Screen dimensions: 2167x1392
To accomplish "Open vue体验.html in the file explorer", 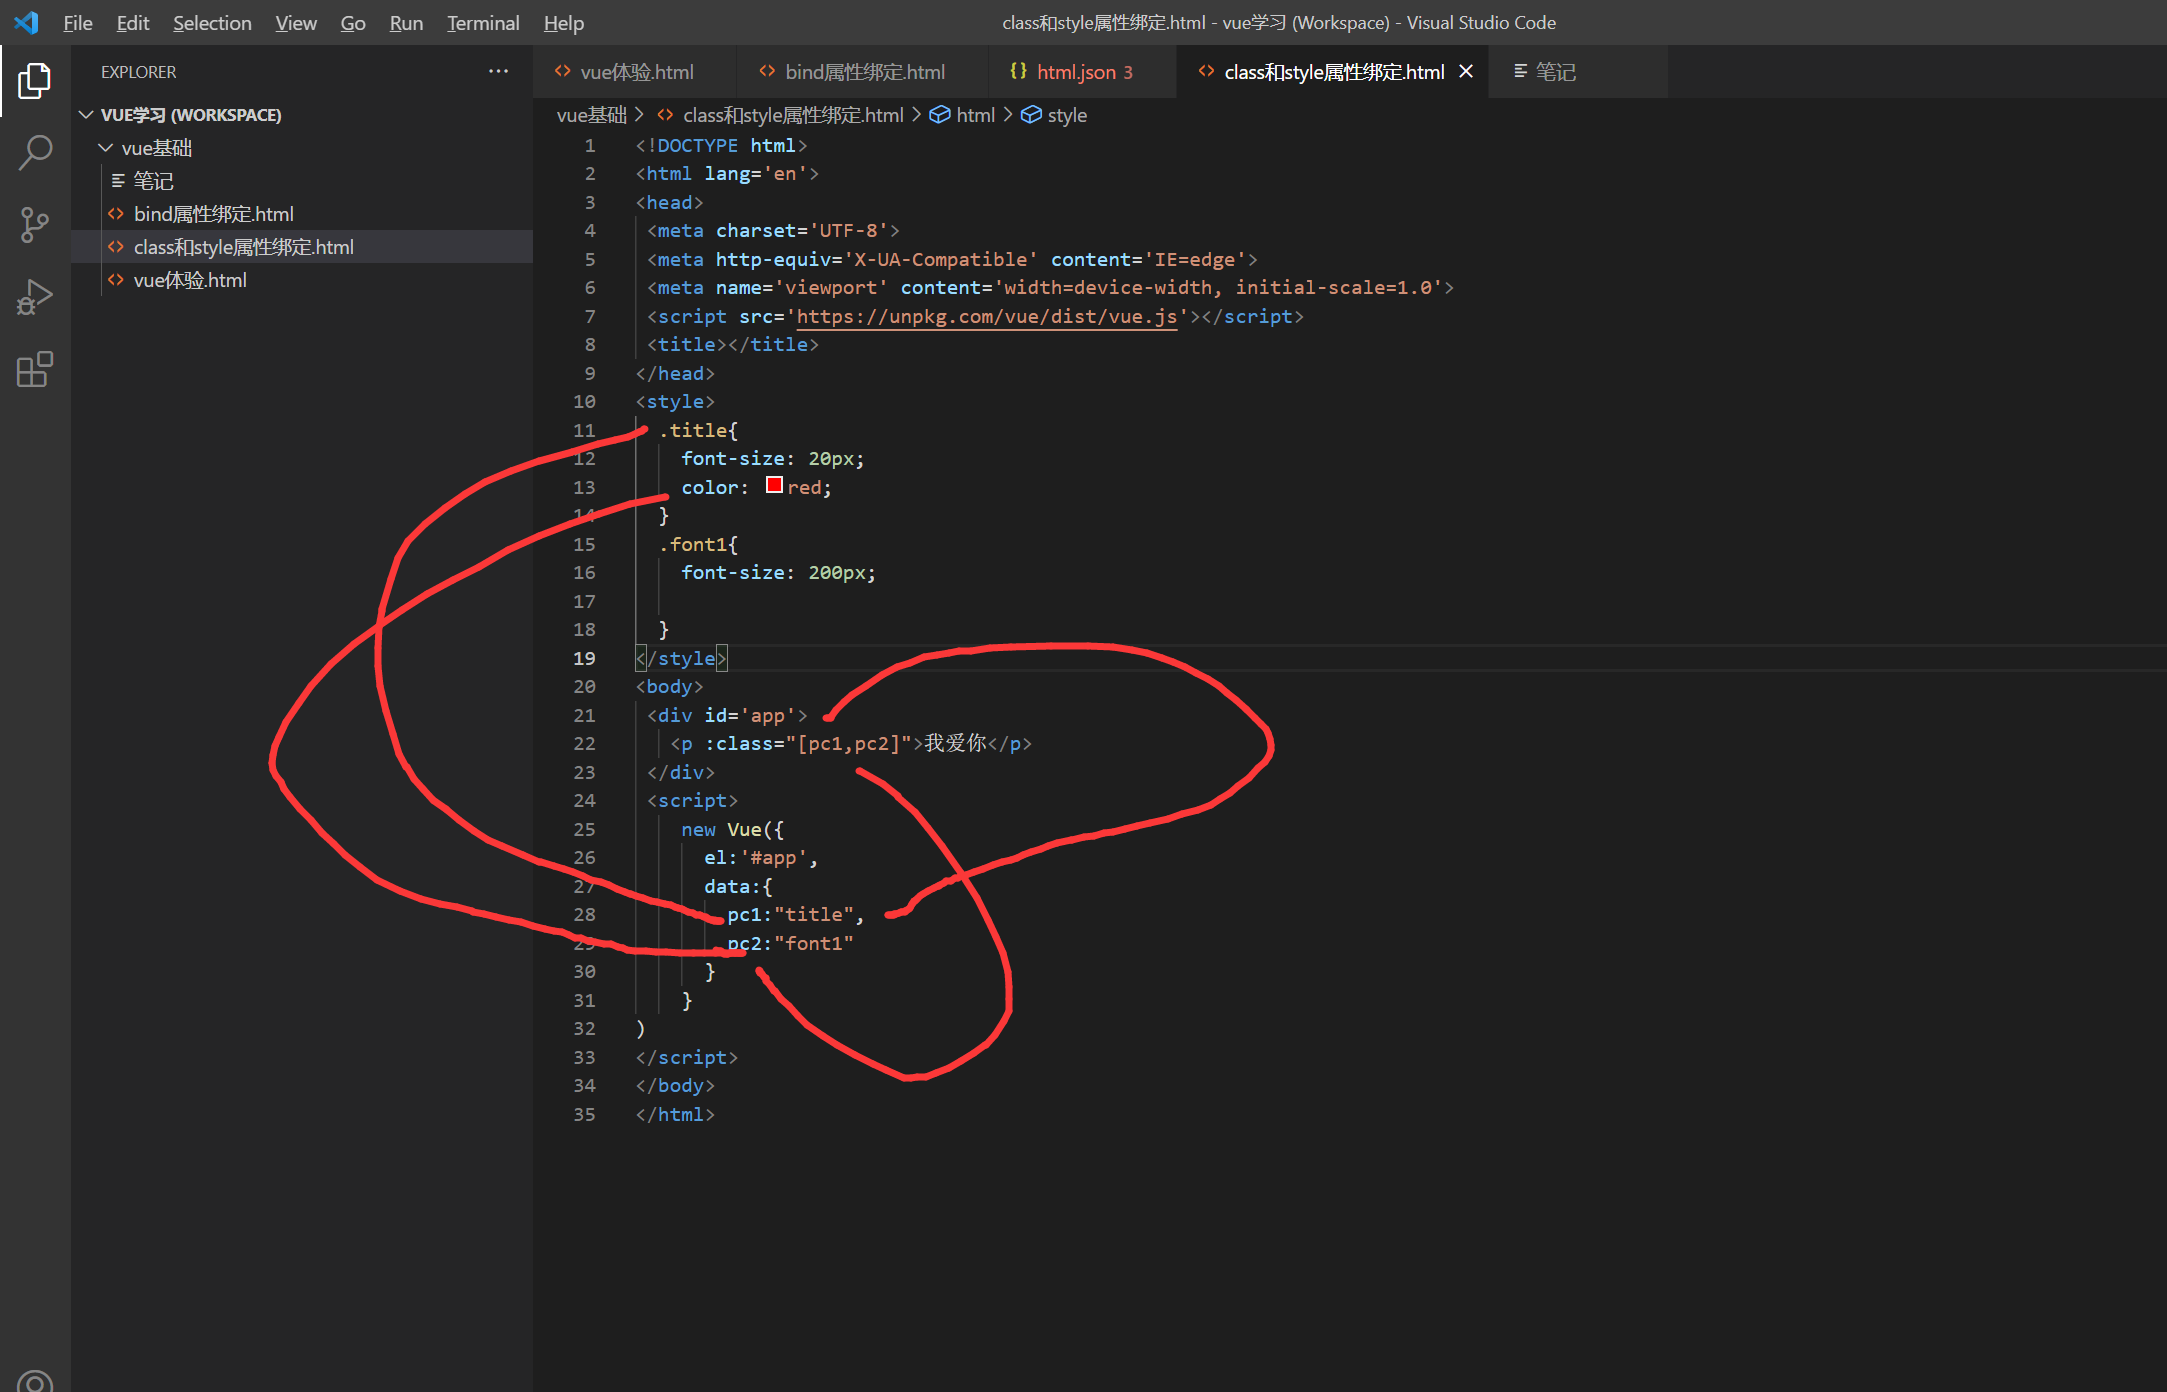I will 190,280.
